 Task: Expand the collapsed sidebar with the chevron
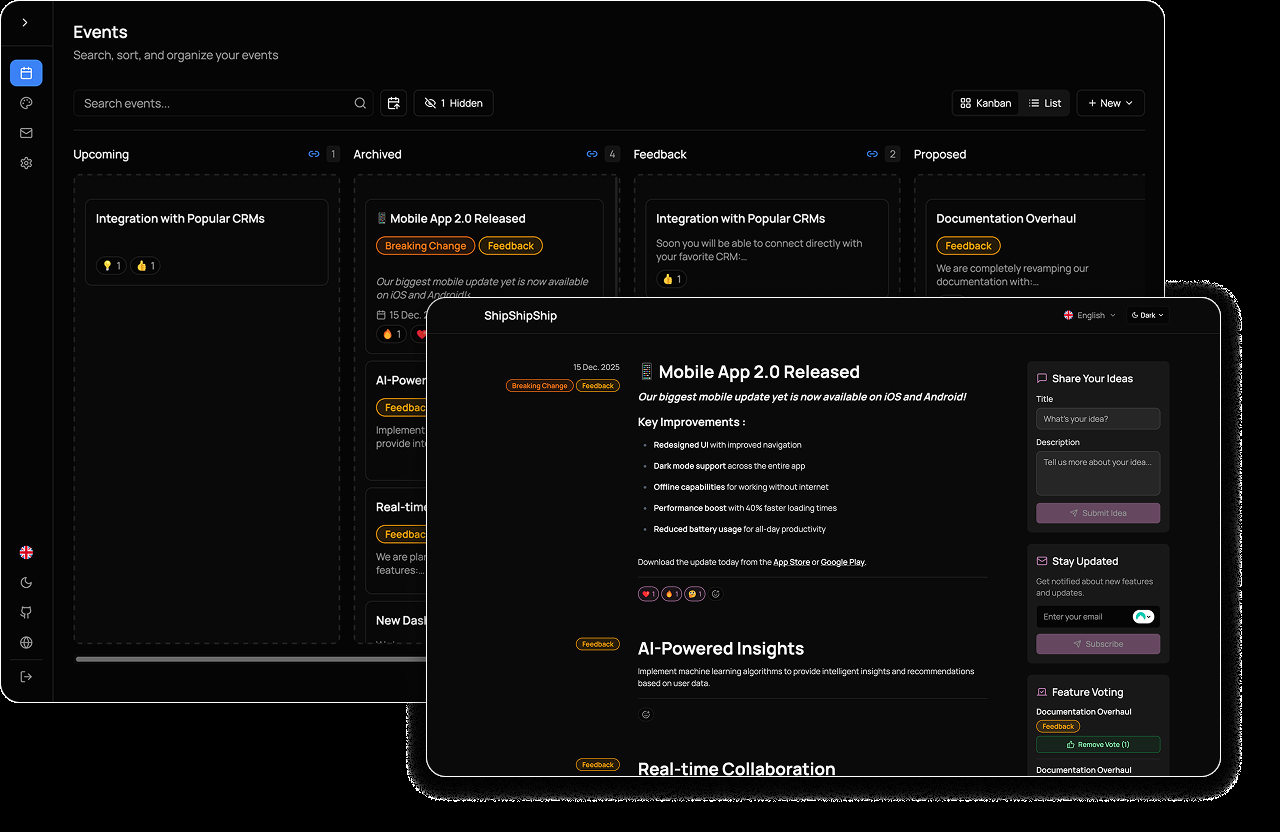click(x=25, y=23)
